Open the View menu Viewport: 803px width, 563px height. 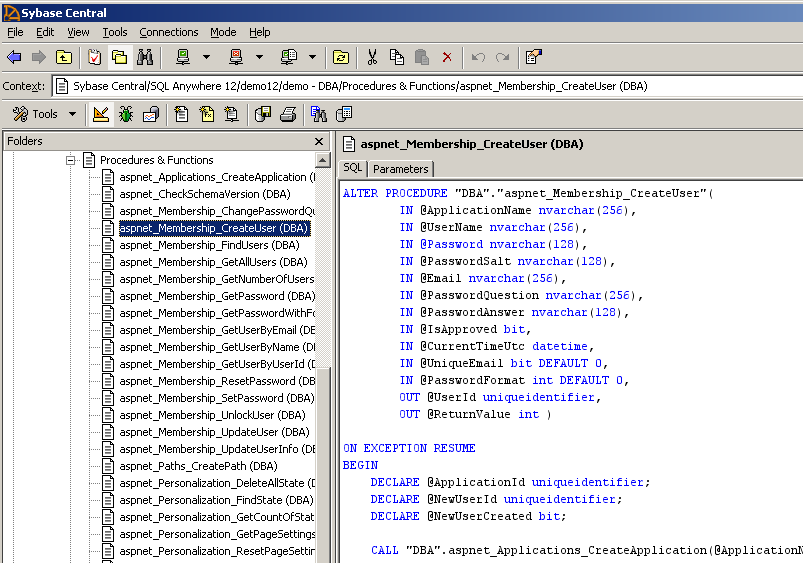pos(78,32)
